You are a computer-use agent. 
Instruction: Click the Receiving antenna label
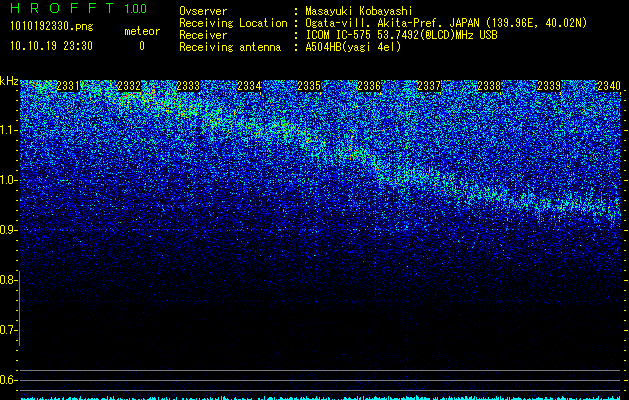click(230, 47)
